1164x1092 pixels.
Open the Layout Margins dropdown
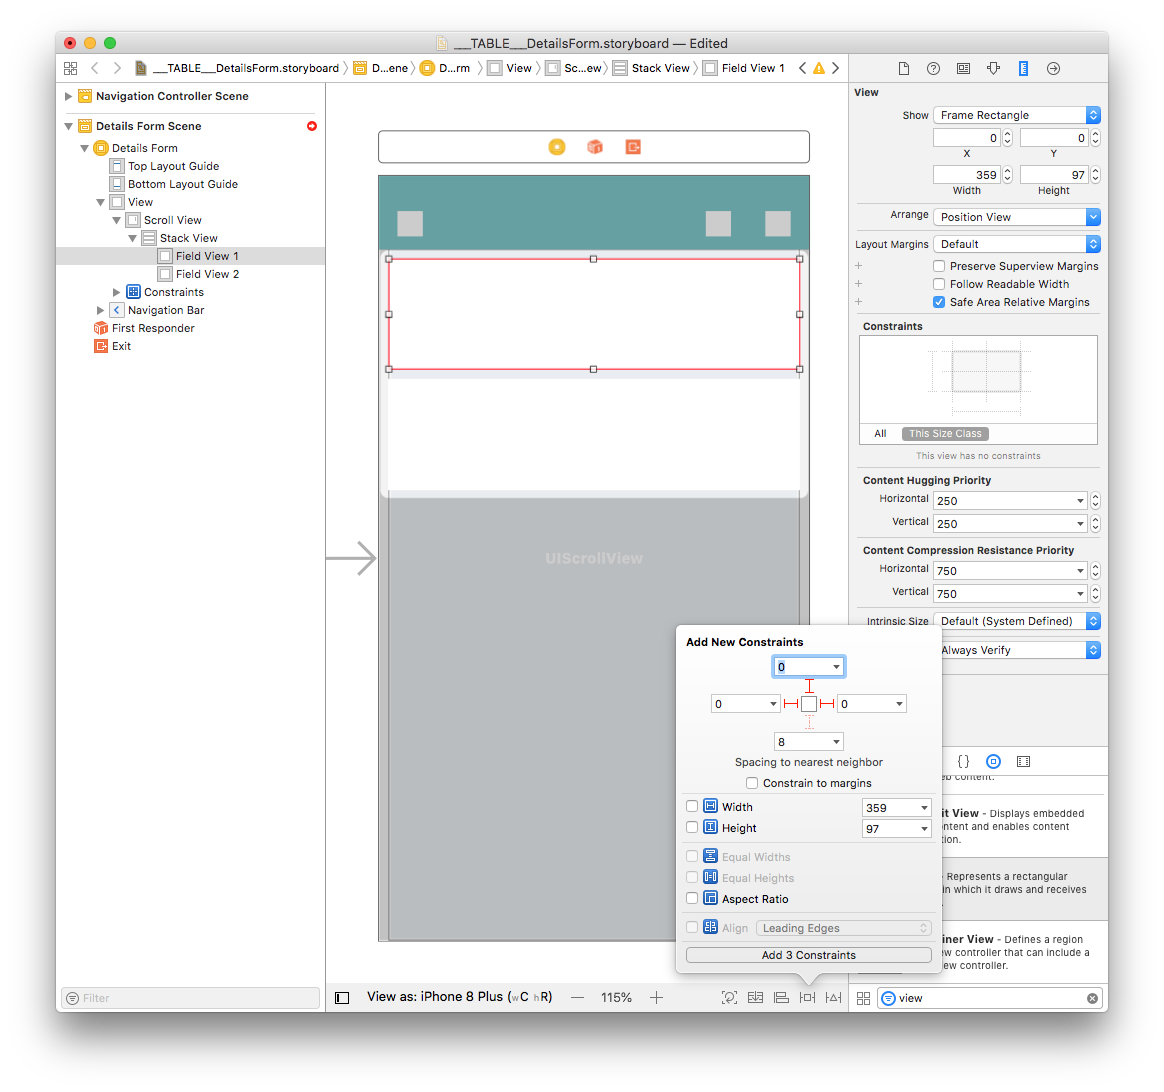tap(1017, 244)
